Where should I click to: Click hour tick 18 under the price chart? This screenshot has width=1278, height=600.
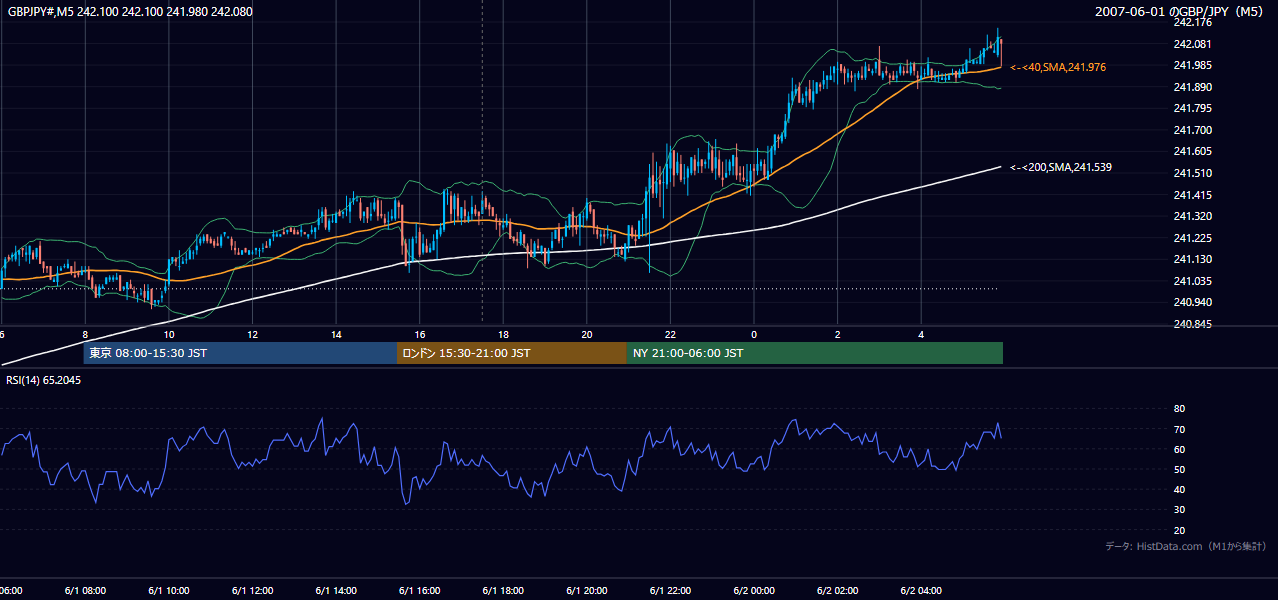click(x=503, y=335)
